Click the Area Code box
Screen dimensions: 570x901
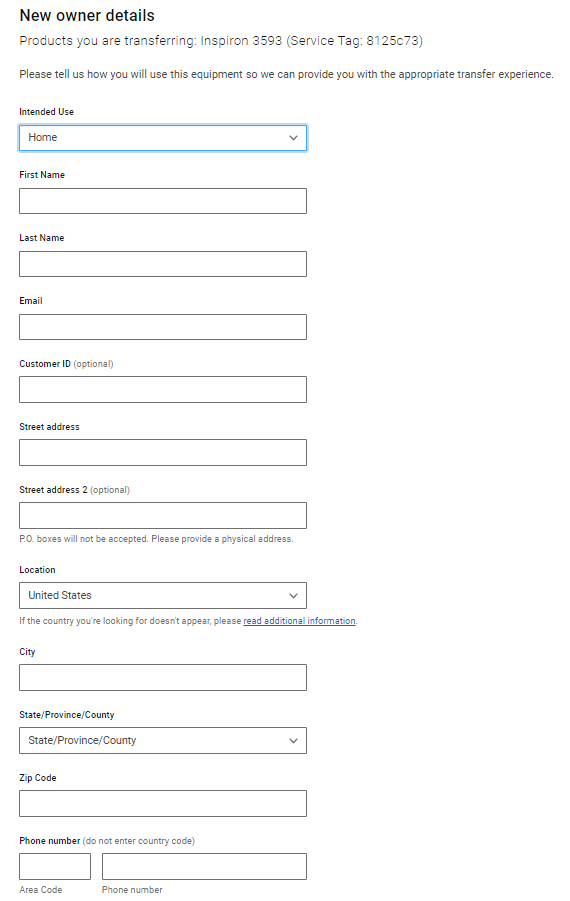[55, 867]
